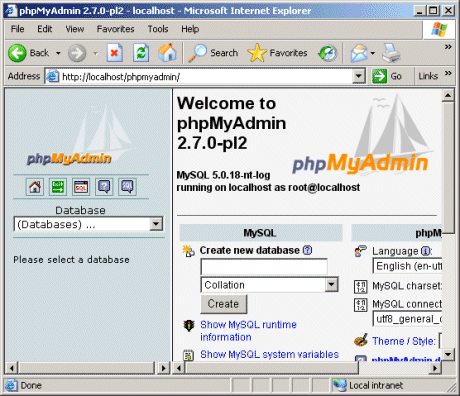460x396 pixels.
Task: Open the Mail options dropdown arrow
Action: (x=373, y=53)
